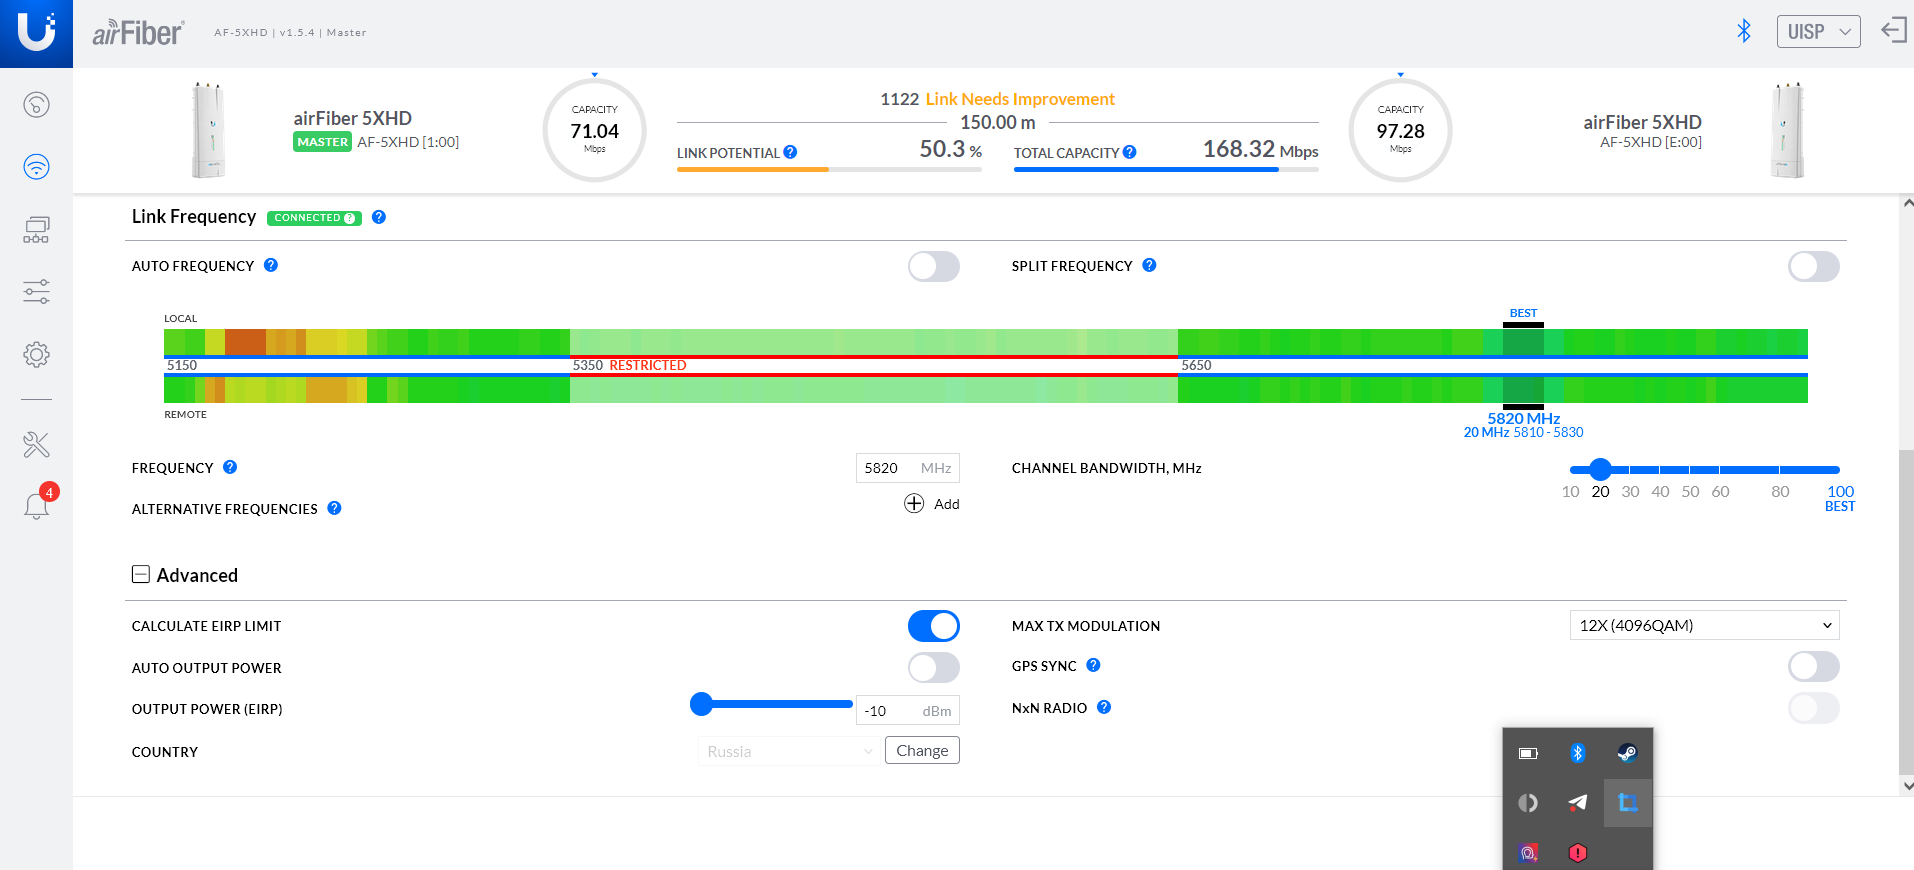Click the Output Power dBm input field
Image resolution: width=1914 pixels, height=870 pixels.
point(908,711)
